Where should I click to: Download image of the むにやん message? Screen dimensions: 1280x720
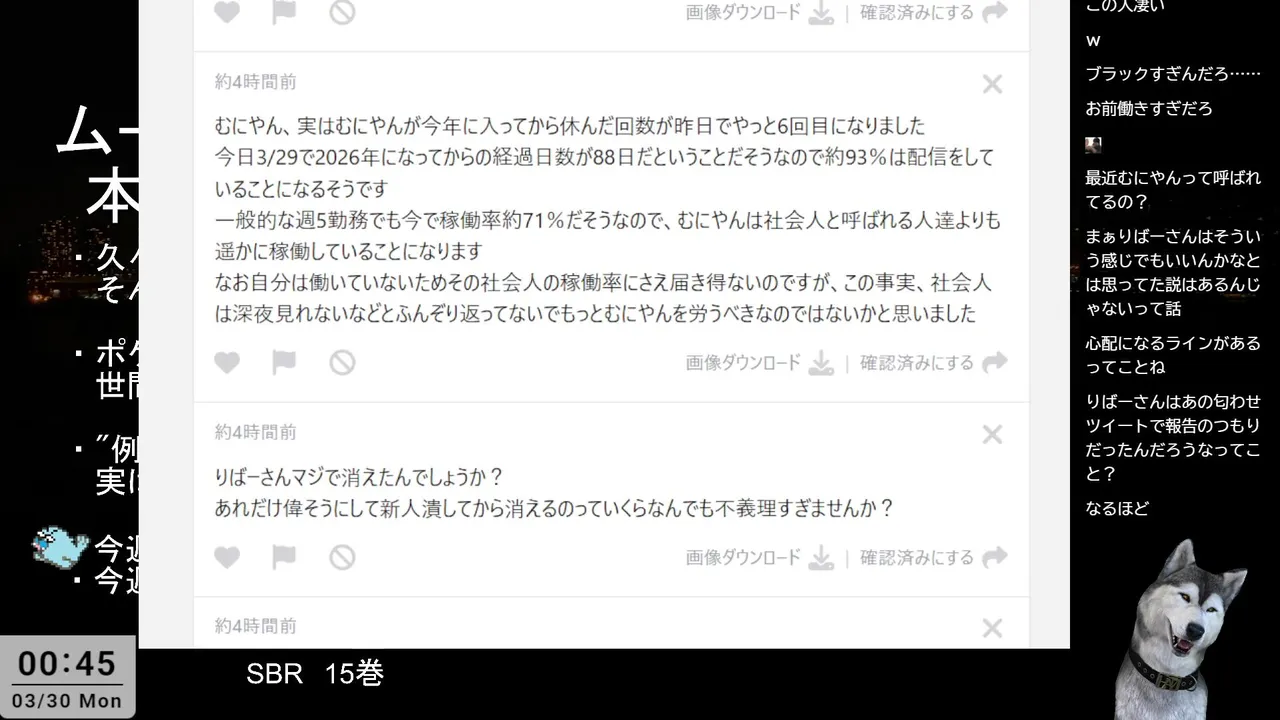(760, 363)
